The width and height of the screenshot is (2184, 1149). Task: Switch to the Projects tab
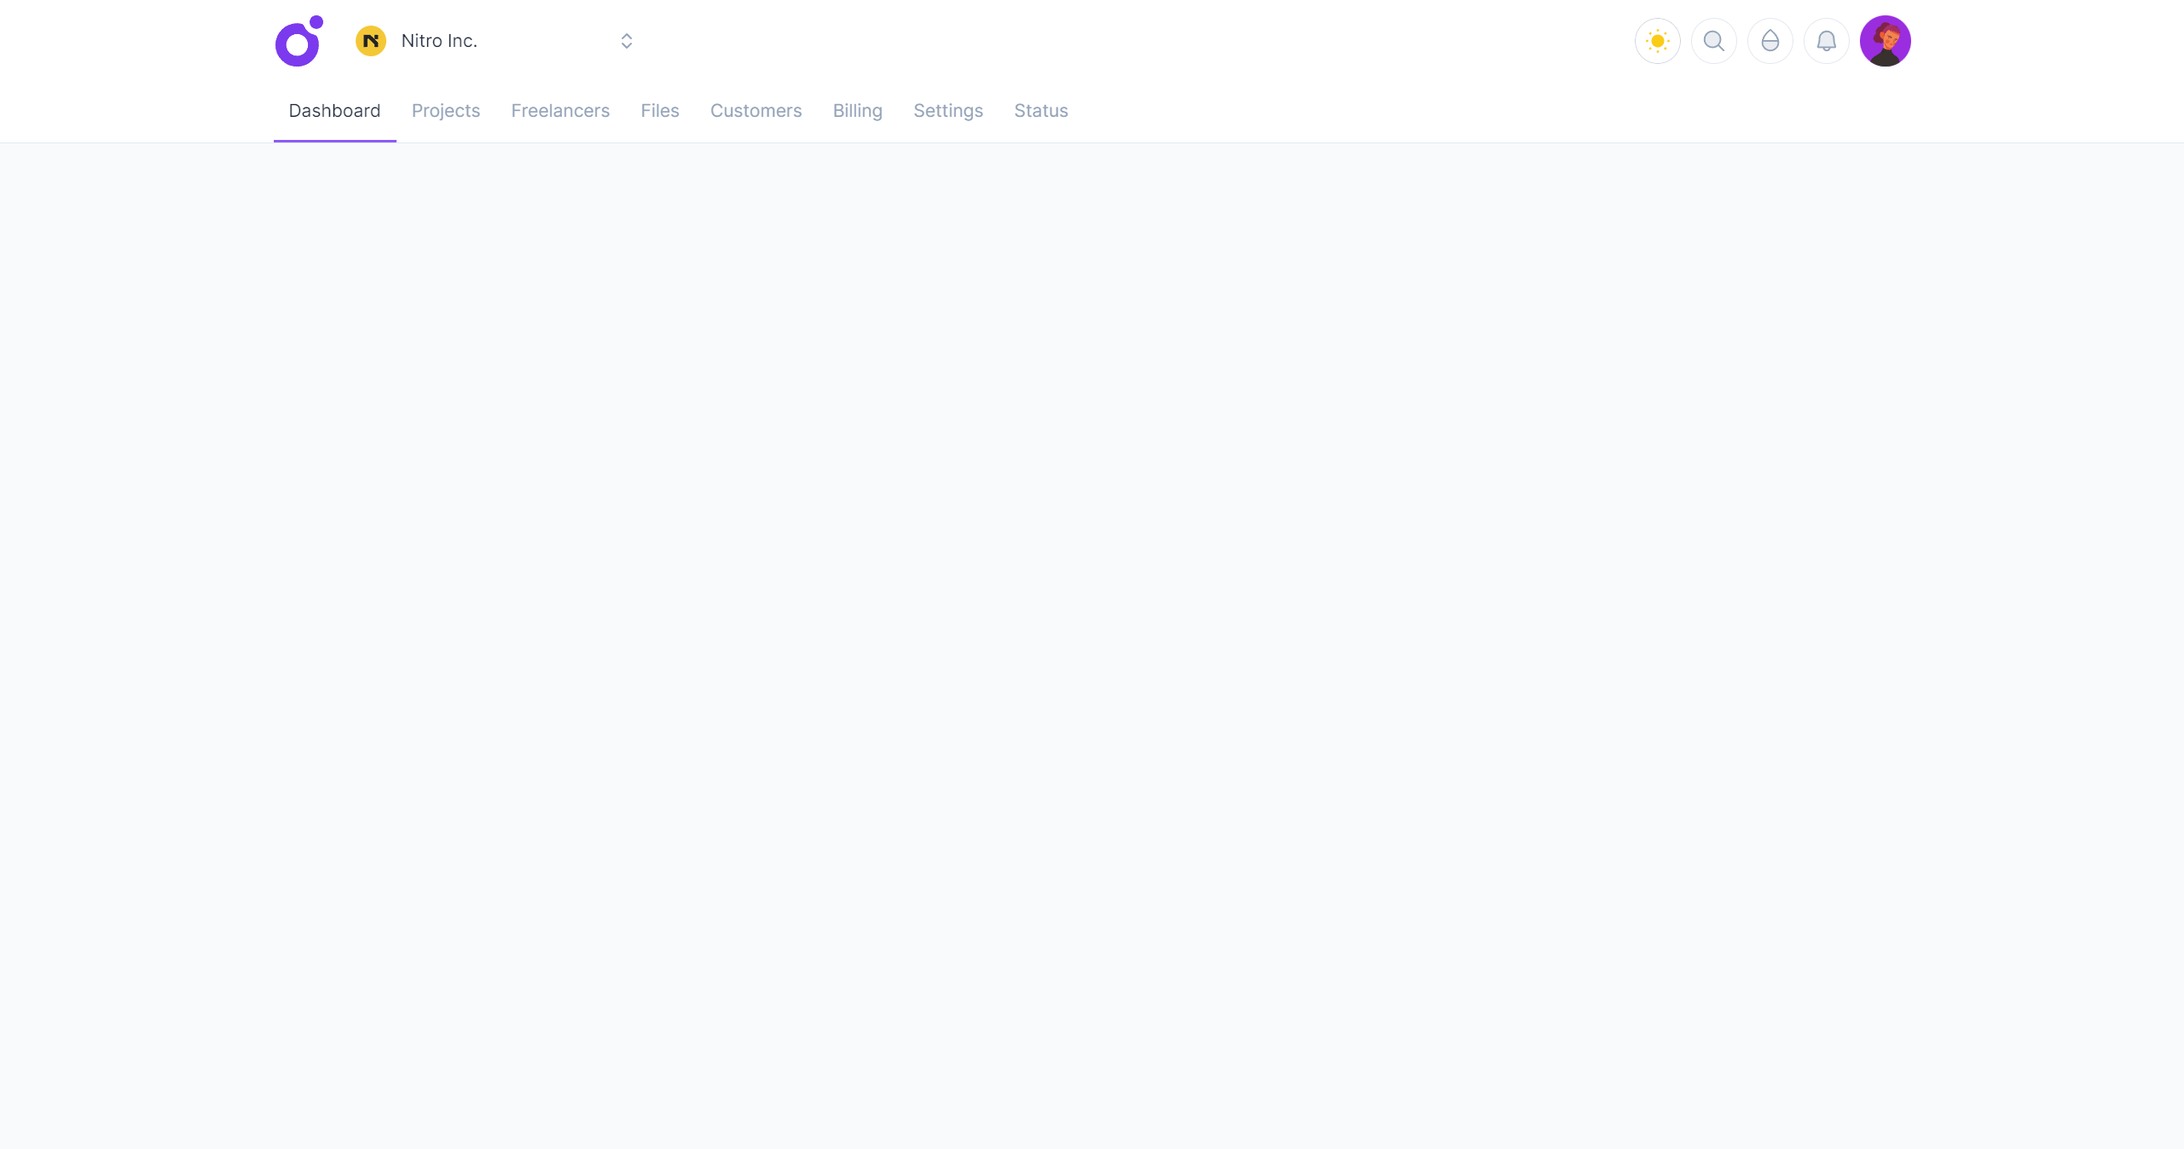(445, 111)
